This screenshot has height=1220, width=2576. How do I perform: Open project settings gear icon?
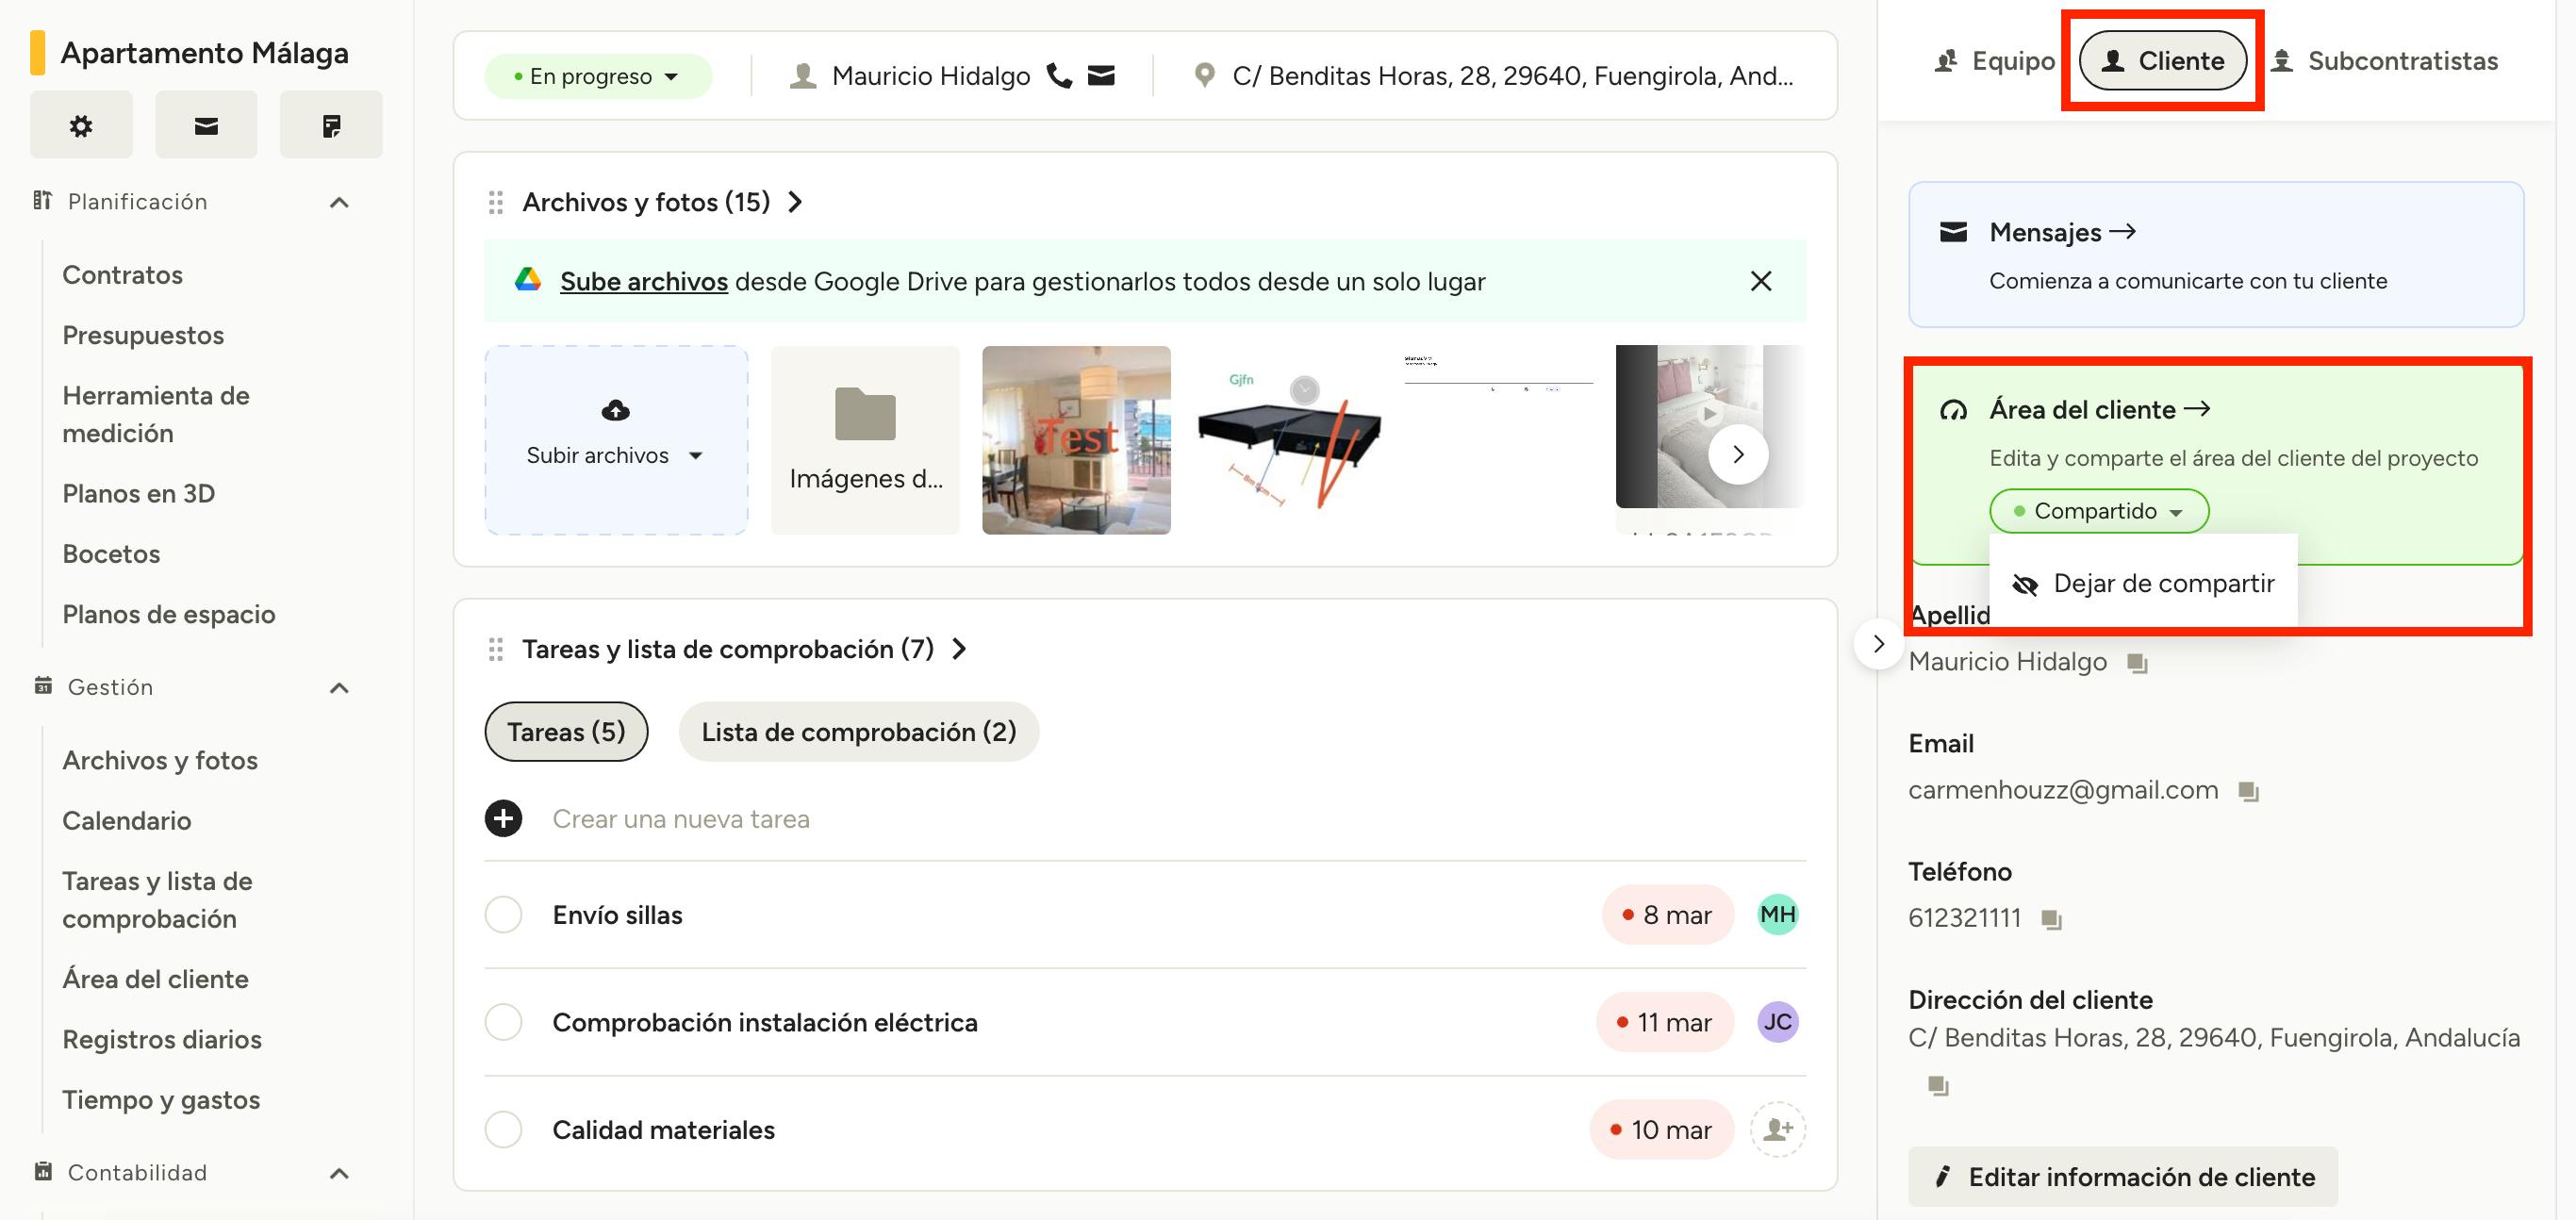pyautogui.click(x=81, y=125)
